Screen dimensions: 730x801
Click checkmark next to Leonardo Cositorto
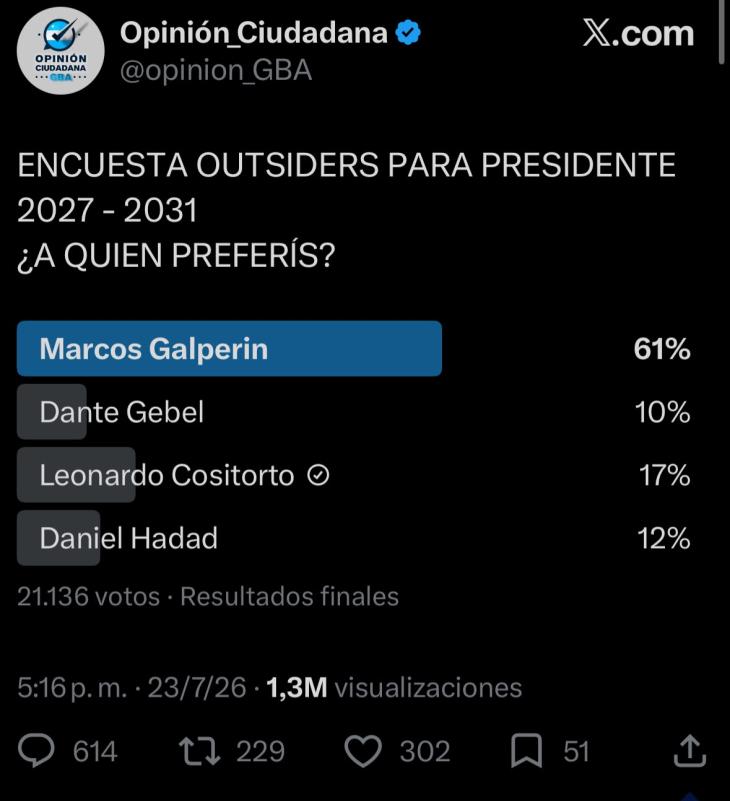318,476
